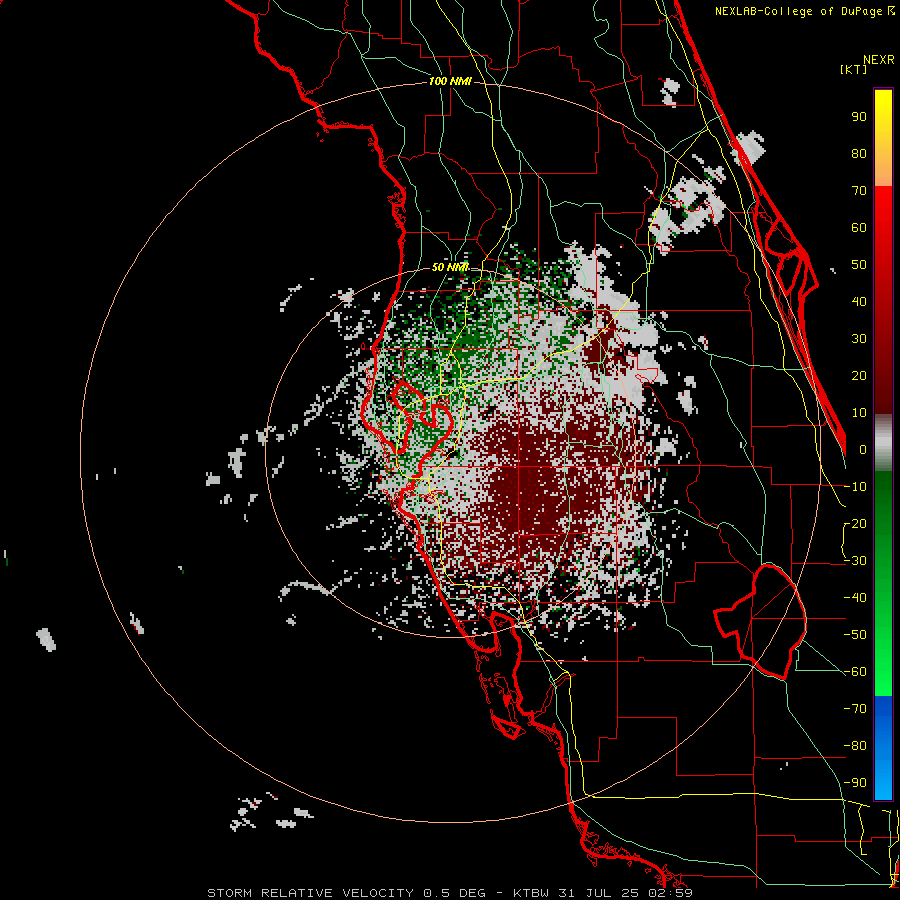Click the "KTBW" radar site identifier

[531, 893]
